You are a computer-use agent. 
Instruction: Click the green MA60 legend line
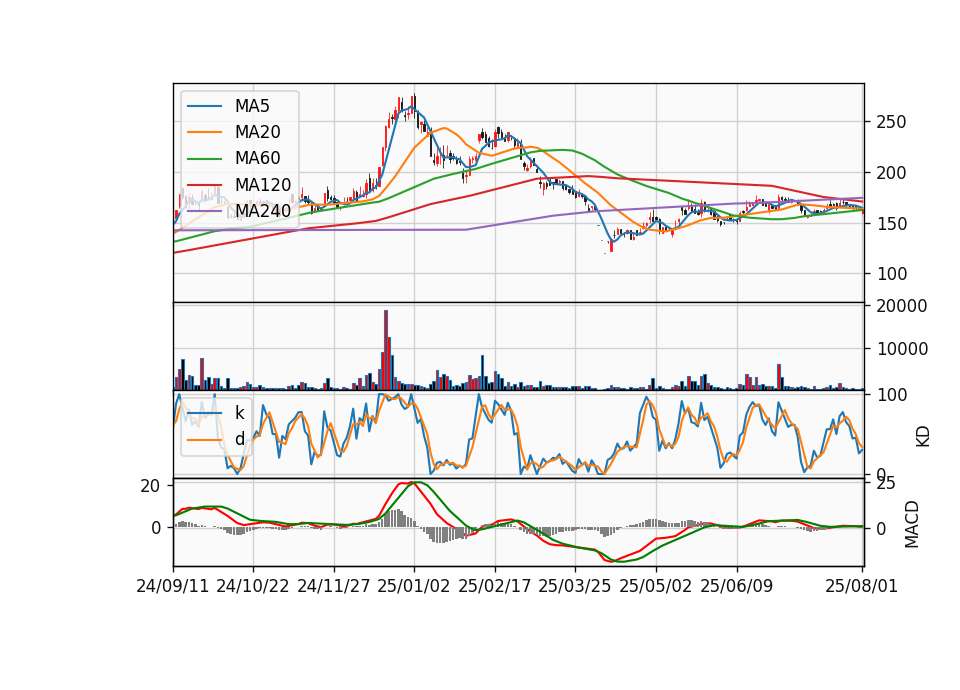[x=204, y=159]
